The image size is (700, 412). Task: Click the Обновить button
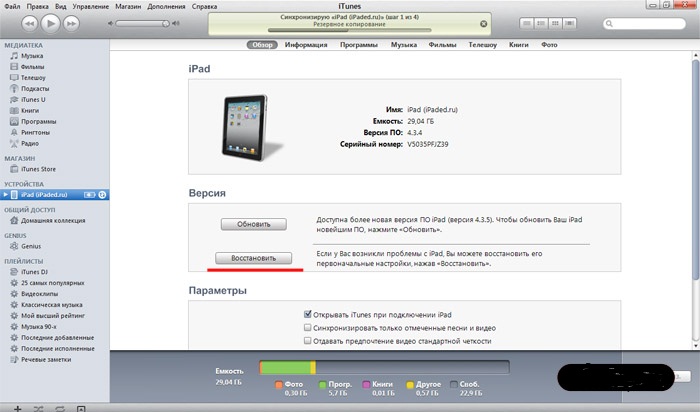pos(254,223)
